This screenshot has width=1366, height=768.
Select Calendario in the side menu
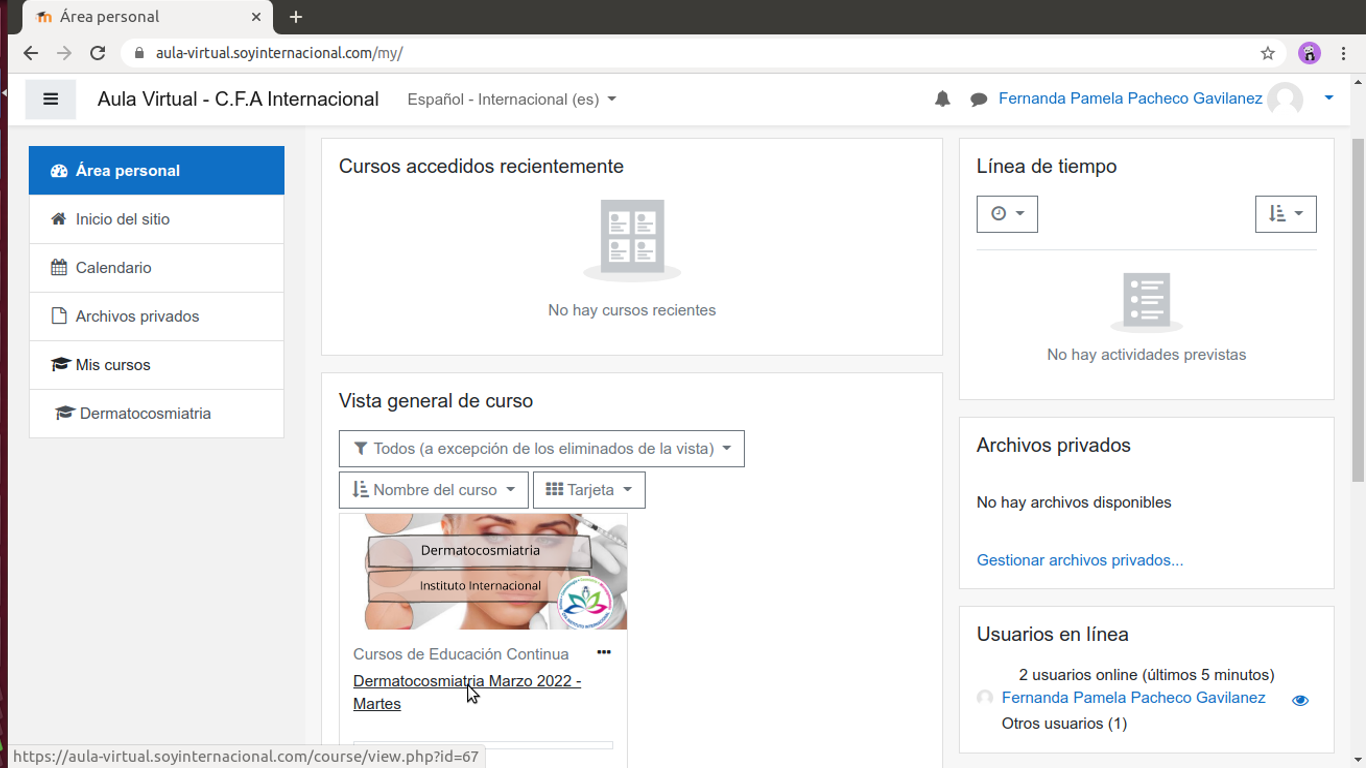113,268
